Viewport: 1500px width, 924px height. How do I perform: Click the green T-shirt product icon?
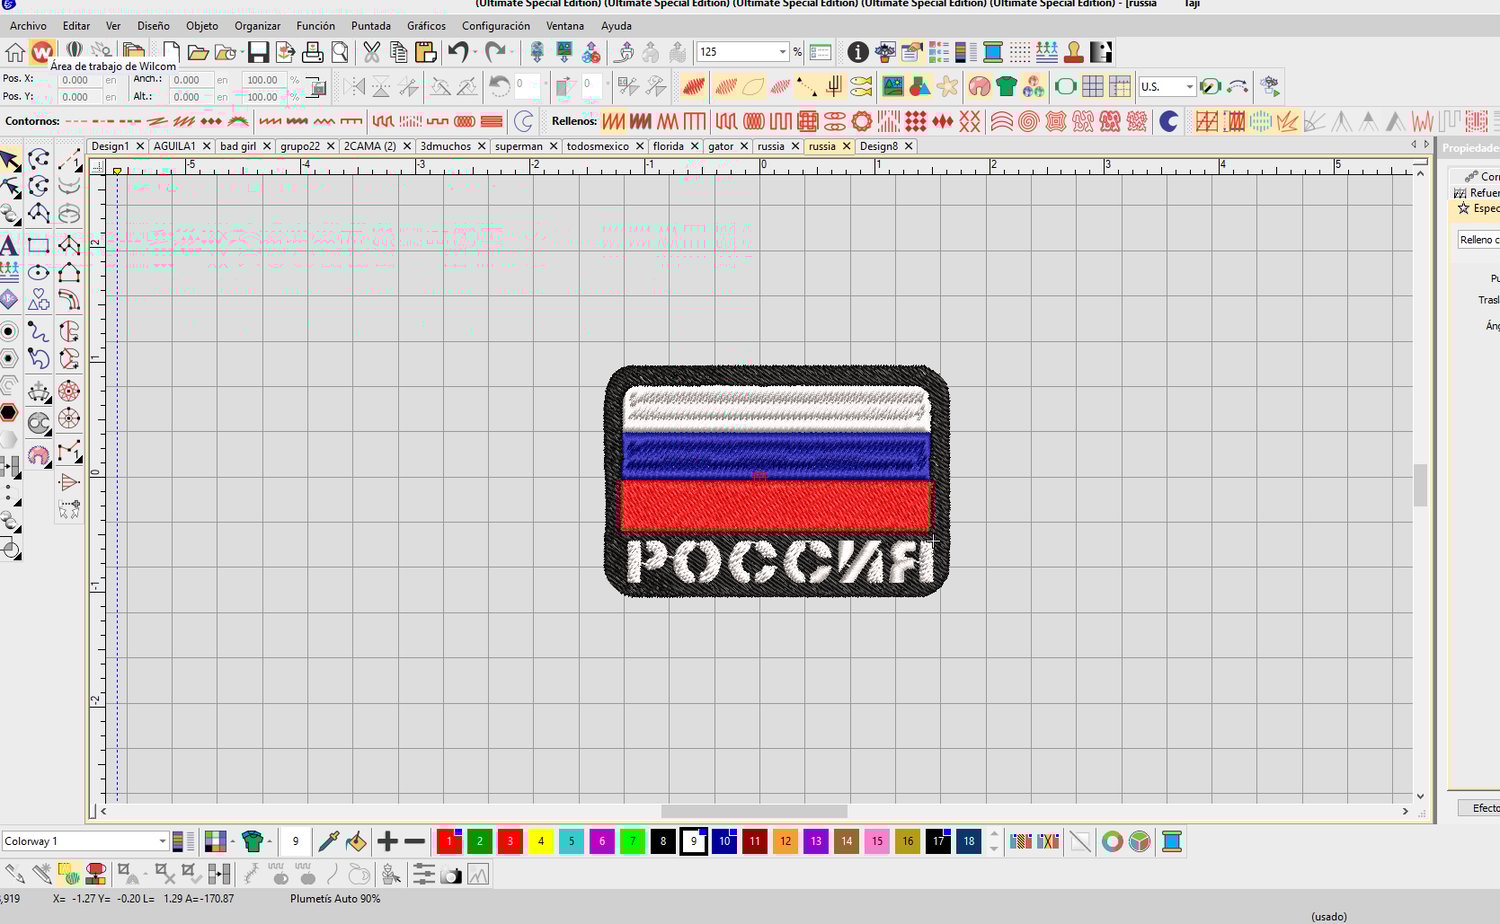point(1006,87)
